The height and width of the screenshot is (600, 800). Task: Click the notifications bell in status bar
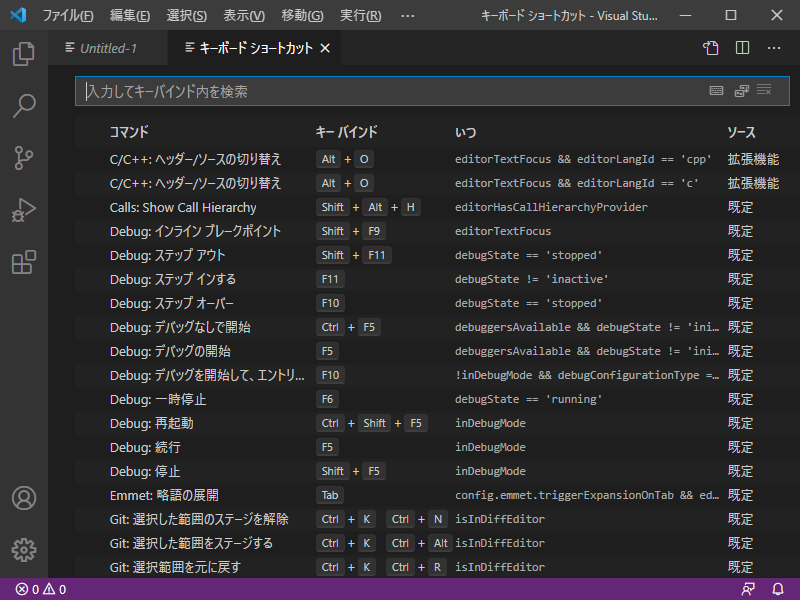coord(777,589)
